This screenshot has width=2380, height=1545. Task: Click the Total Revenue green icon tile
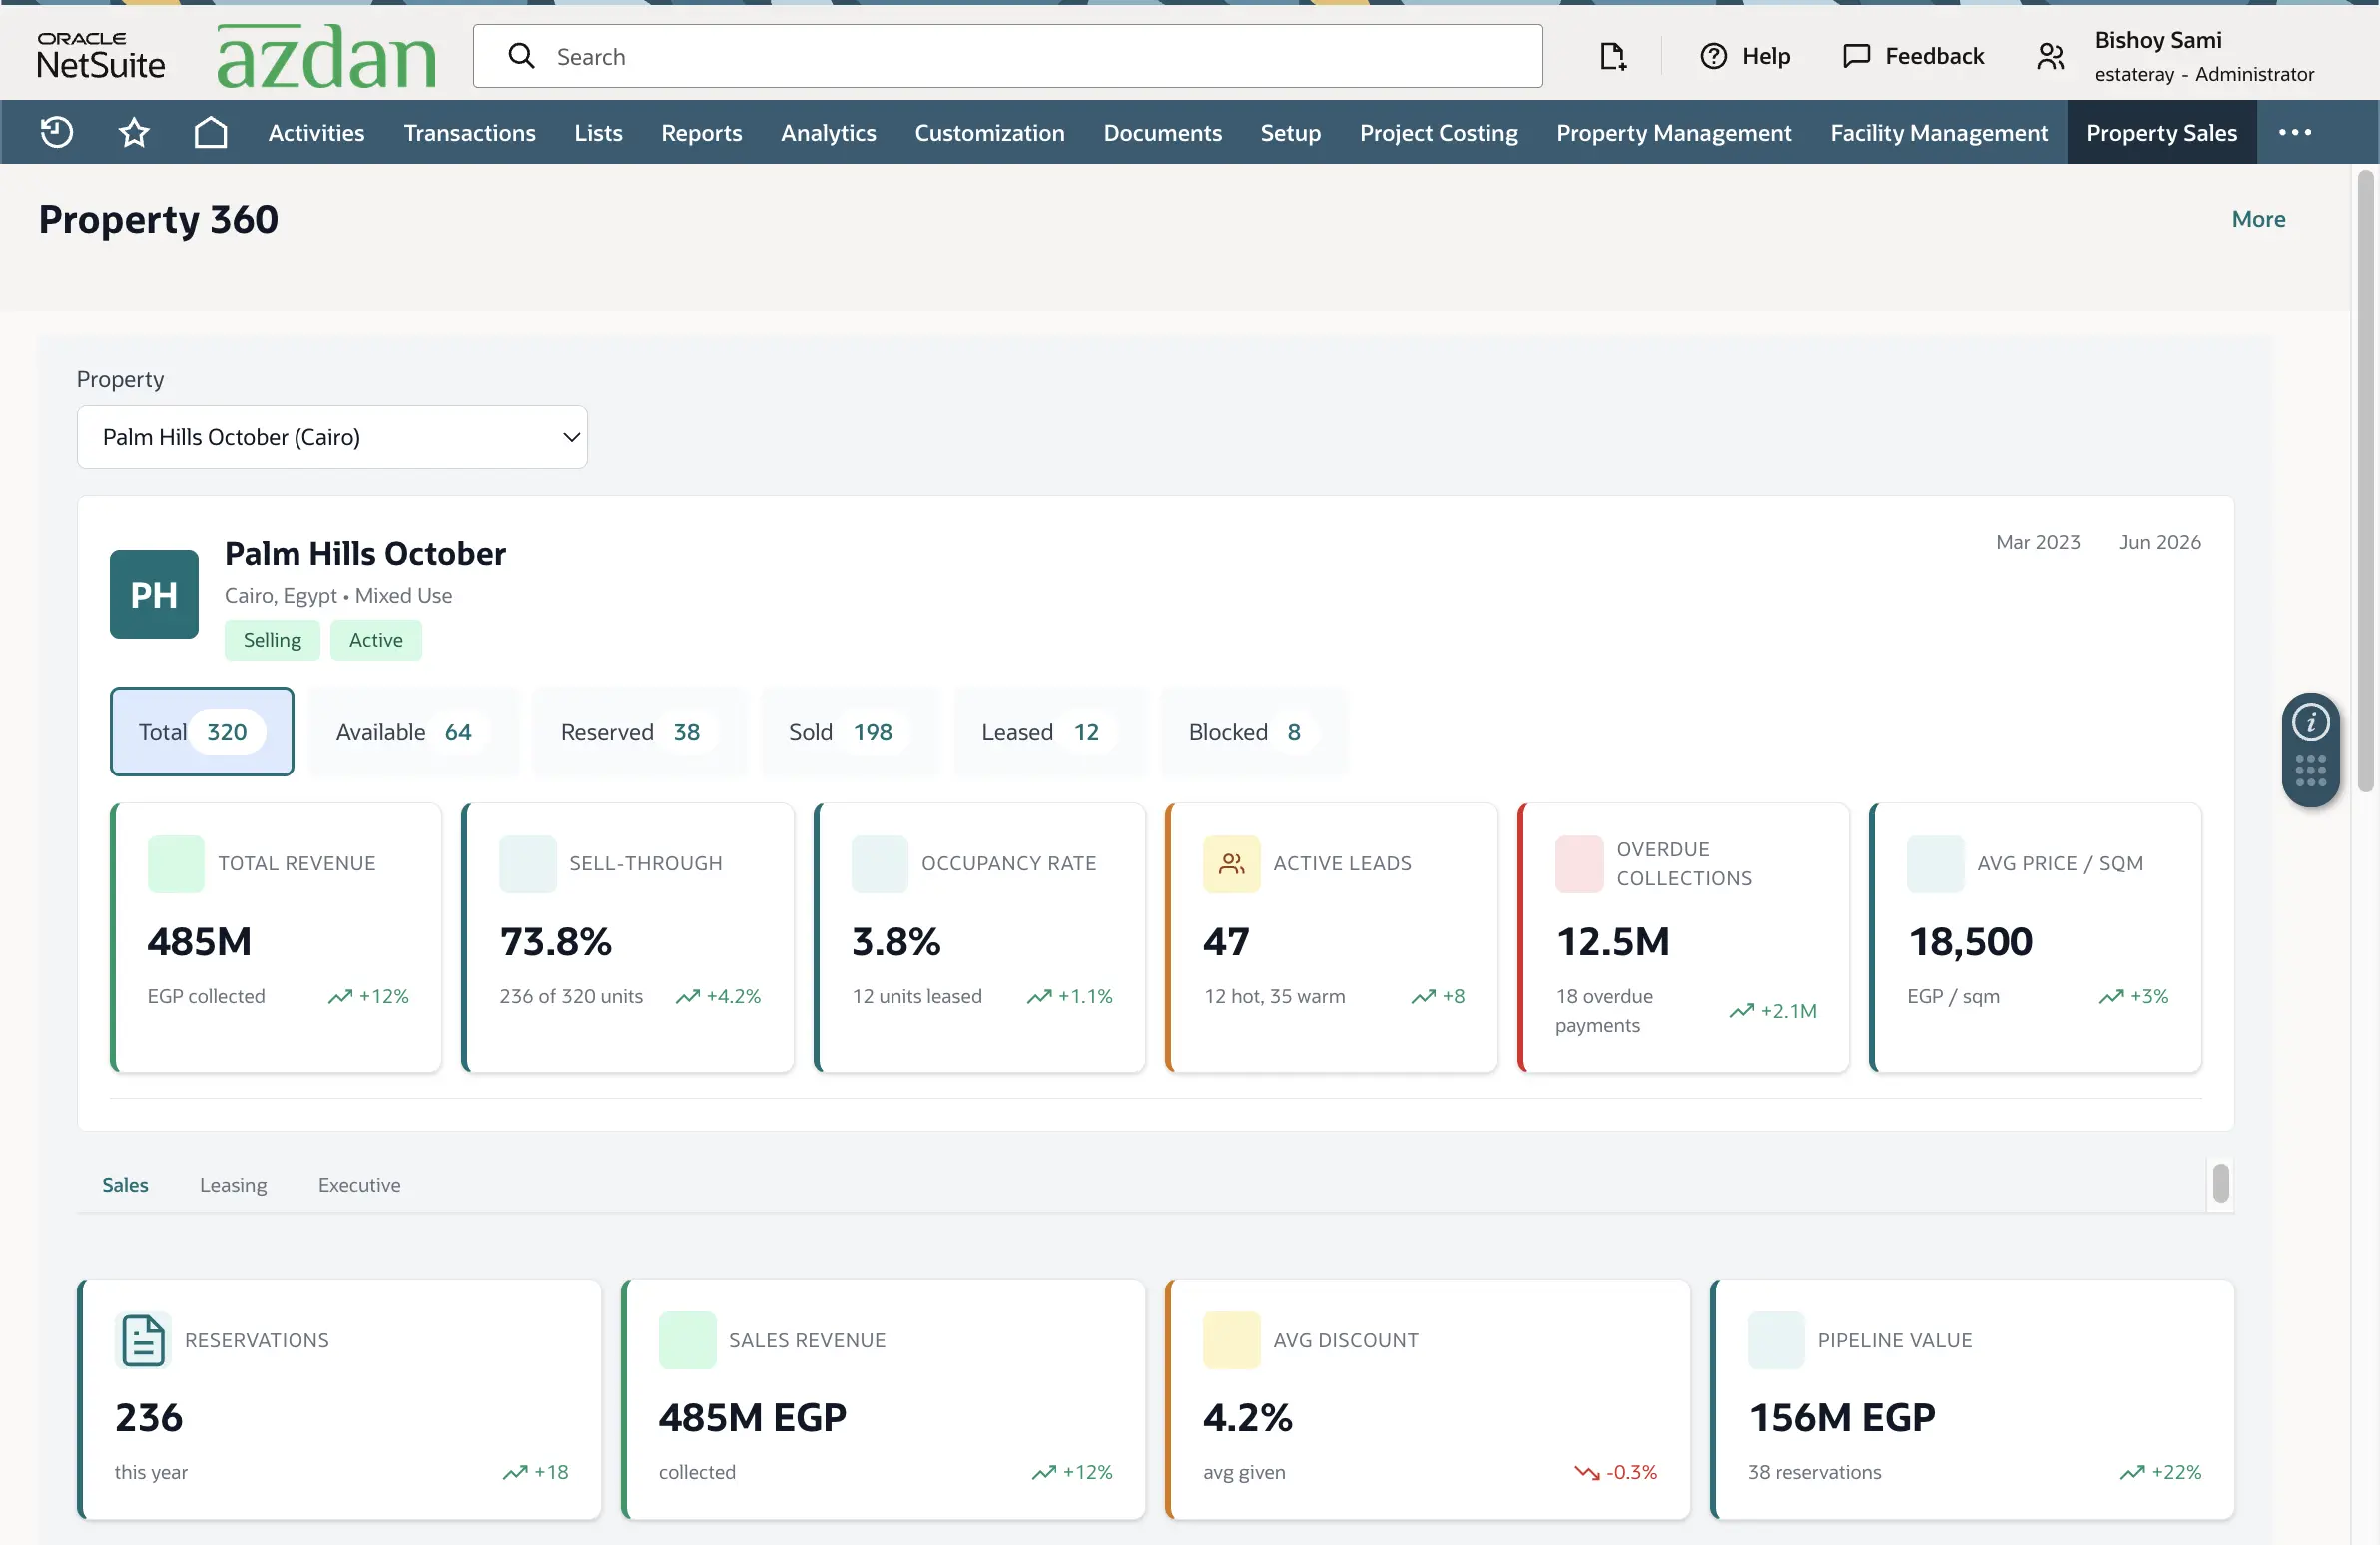[176, 863]
